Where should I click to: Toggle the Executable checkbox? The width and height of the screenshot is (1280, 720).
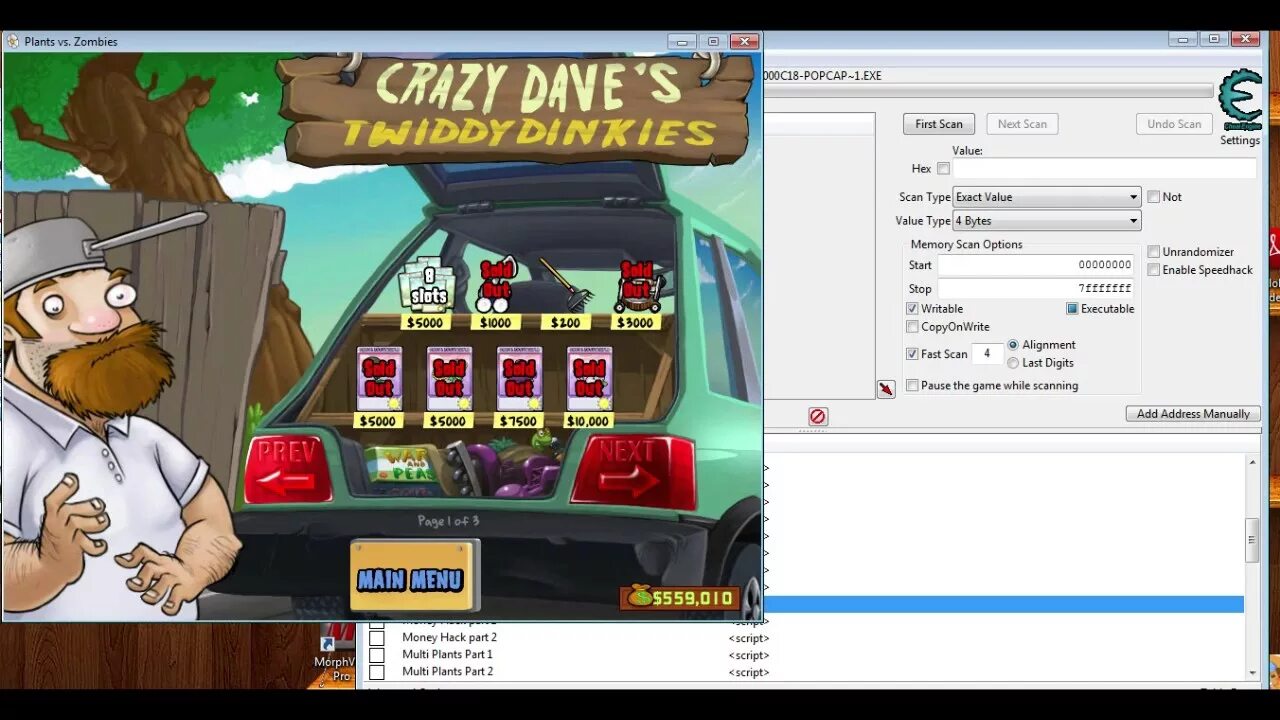1072,309
